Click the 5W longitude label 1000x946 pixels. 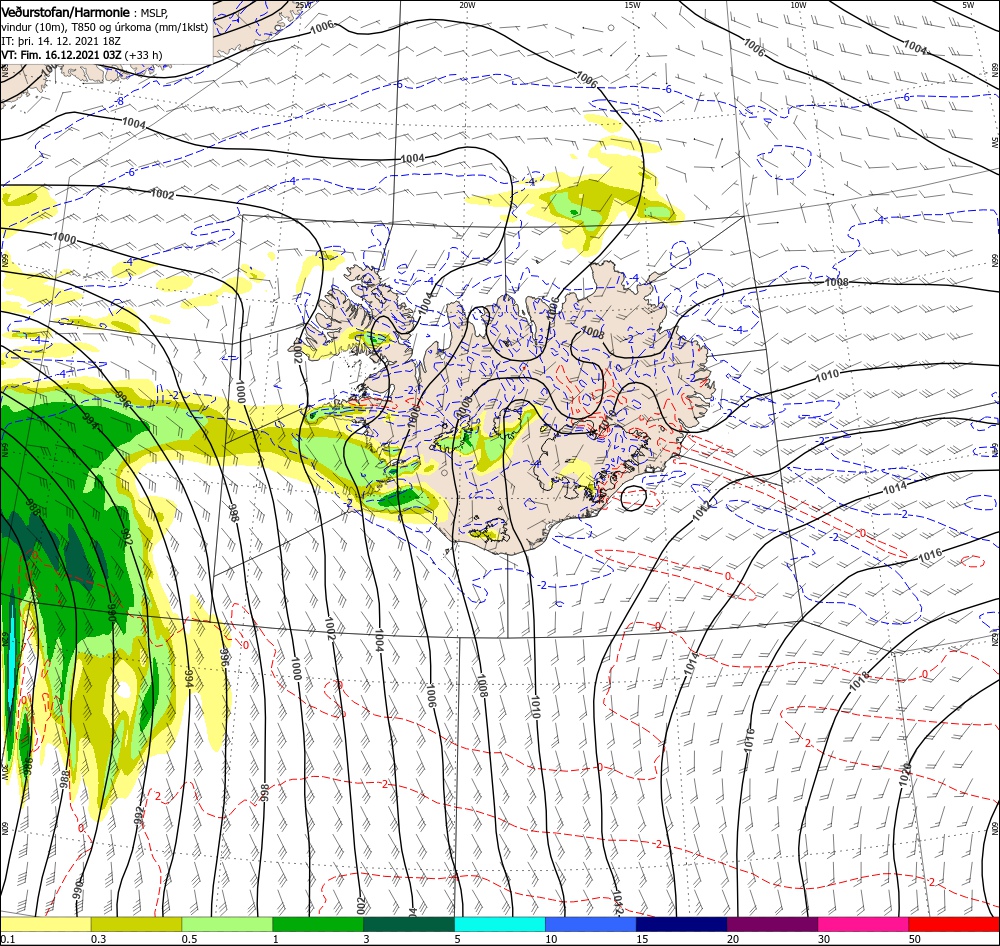[x=968, y=5]
